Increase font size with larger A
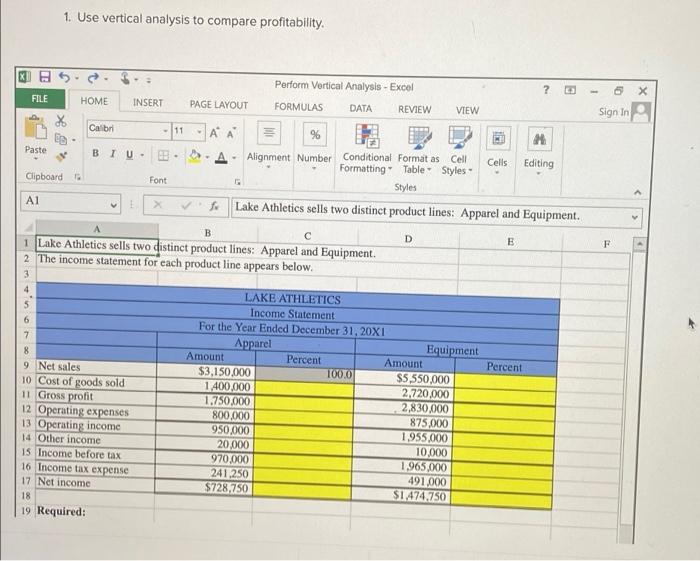 click(x=214, y=133)
